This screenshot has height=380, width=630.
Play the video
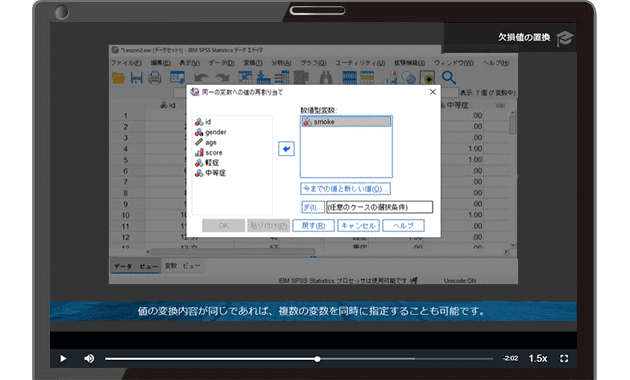[63, 358]
